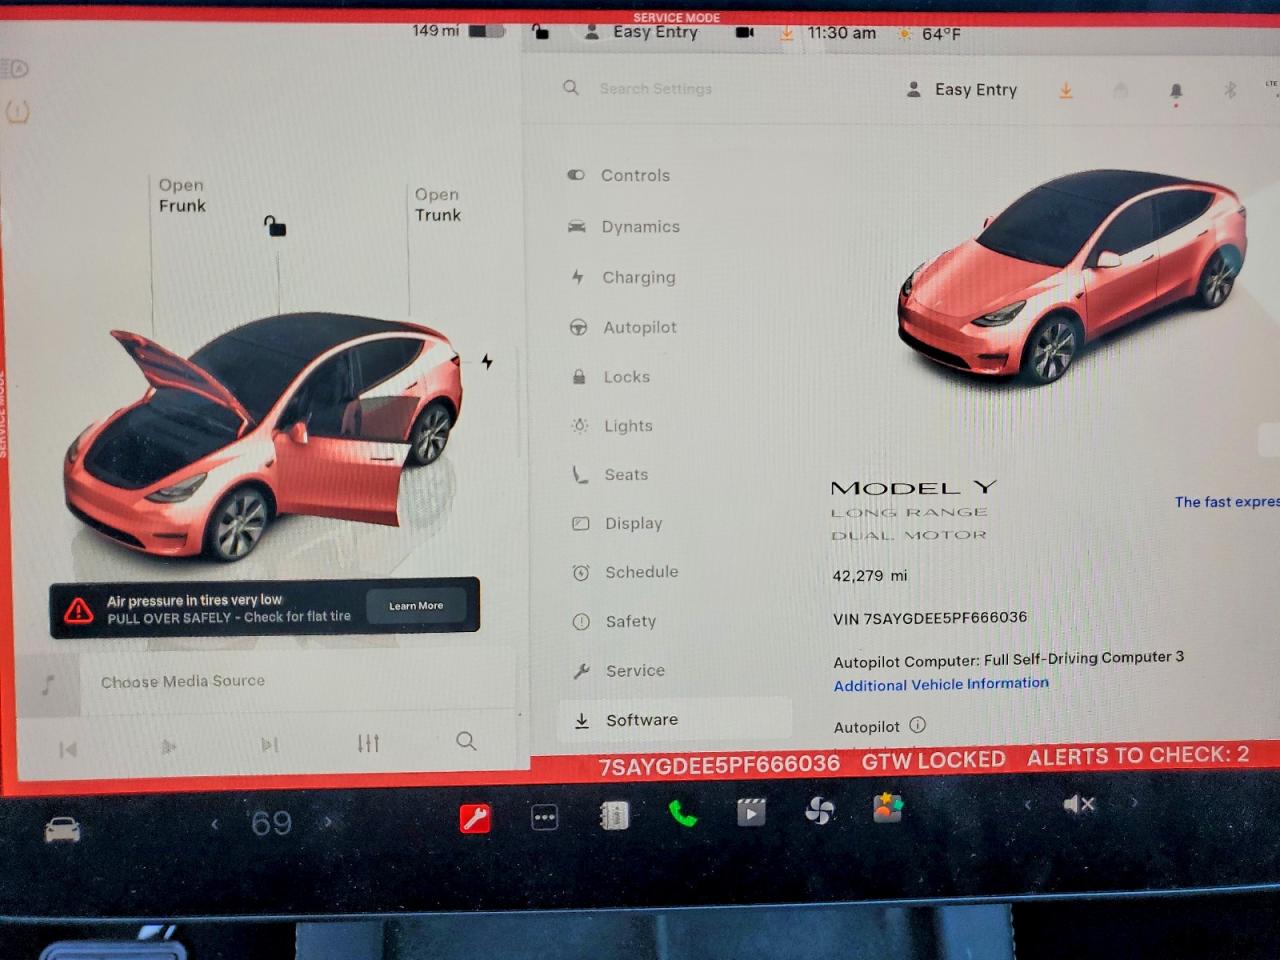Open Easy Entry profile in top status bar

641,32
